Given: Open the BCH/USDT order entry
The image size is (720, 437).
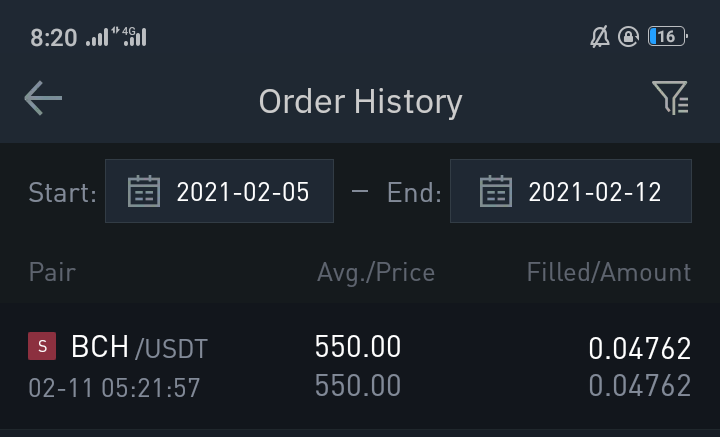Looking at the screenshot, I should (360, 366).
